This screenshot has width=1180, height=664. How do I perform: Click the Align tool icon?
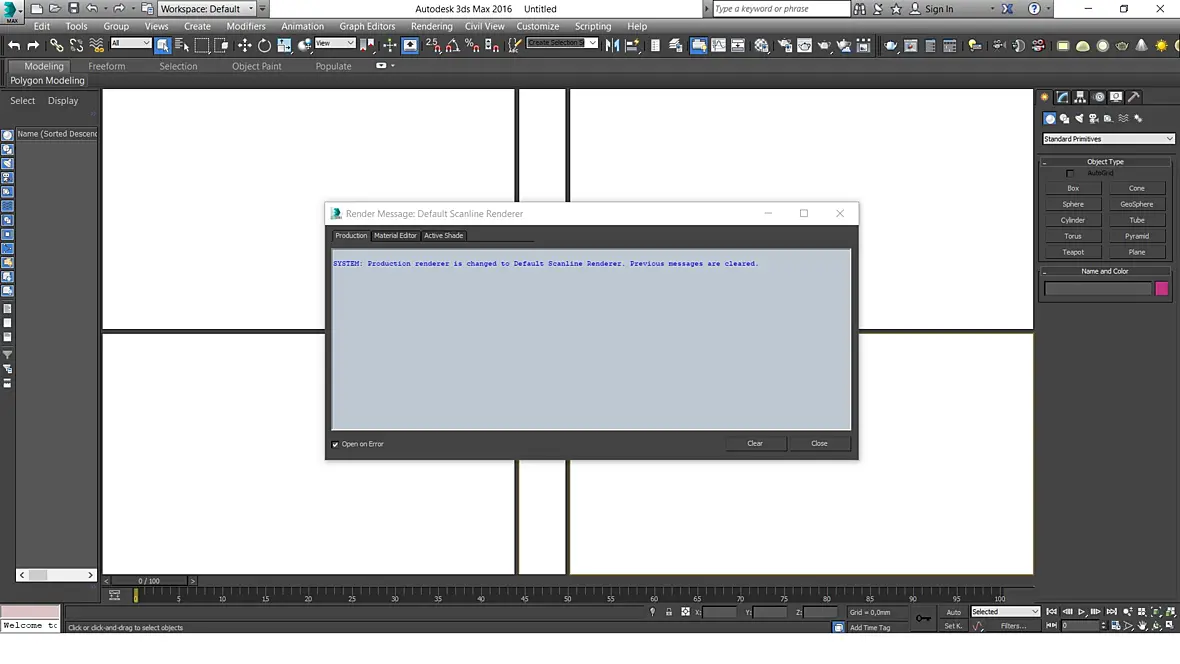tap(632, 46)
